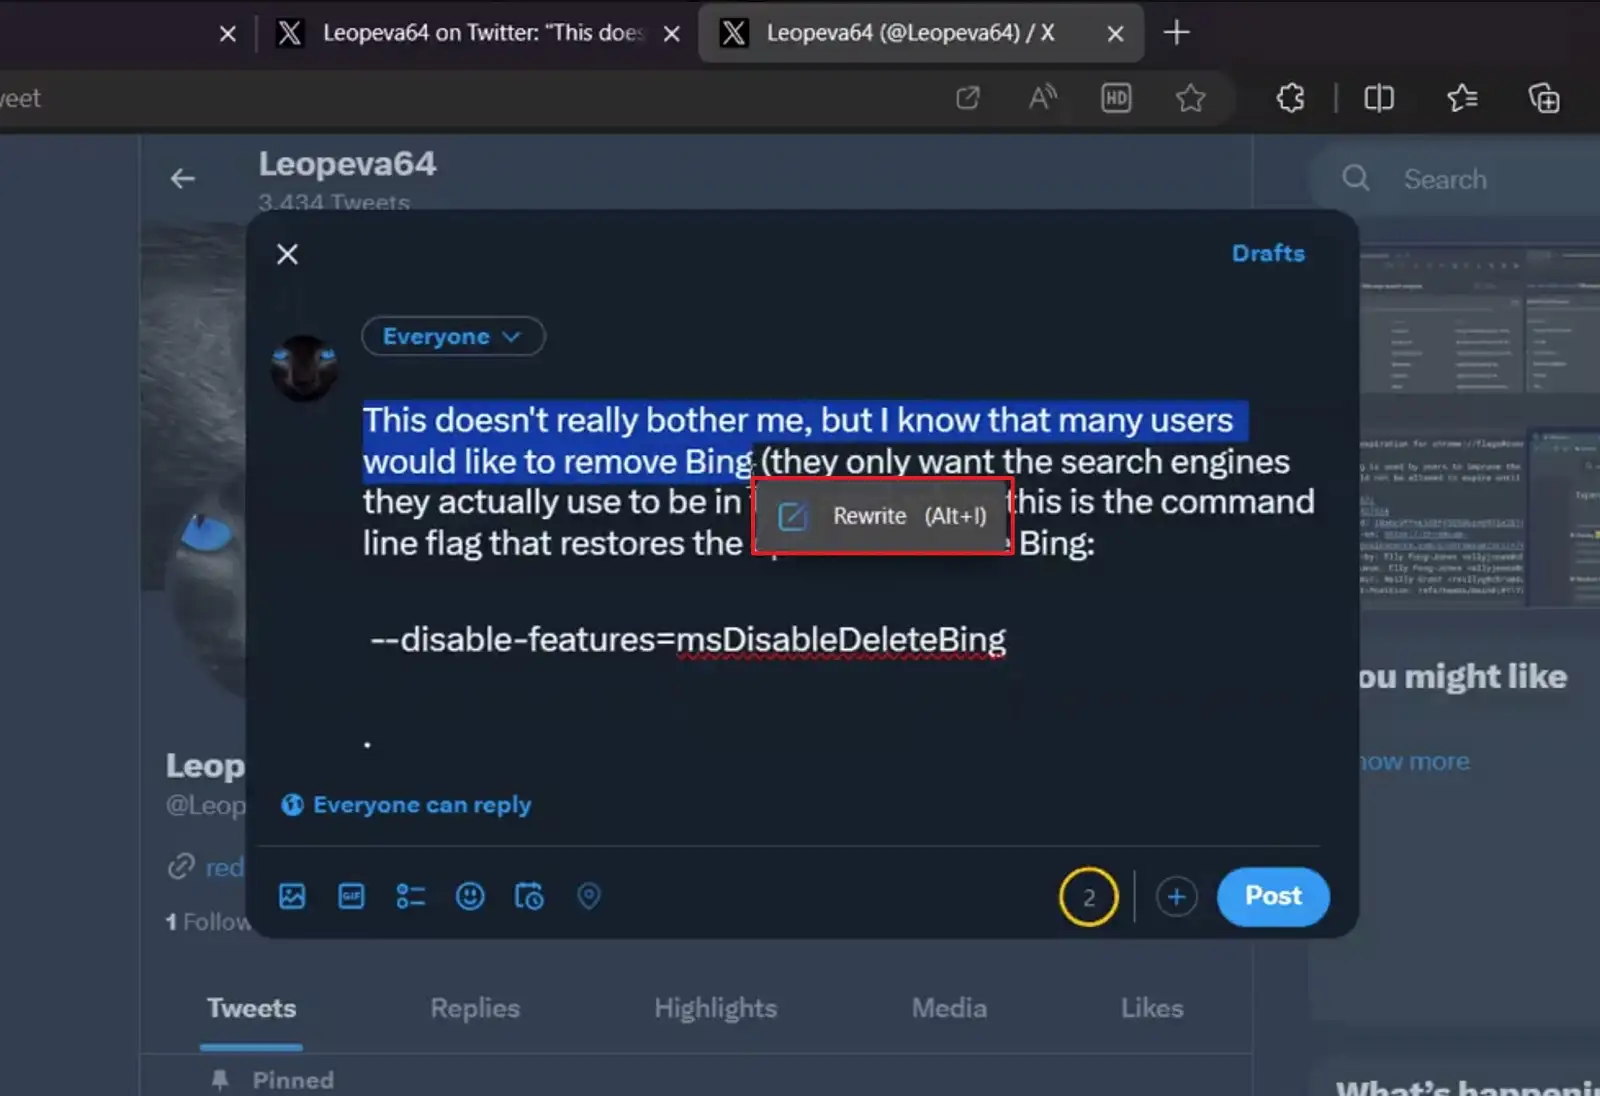Click the Following count on profile
Screen dimensions: 1600x1096
207,922
